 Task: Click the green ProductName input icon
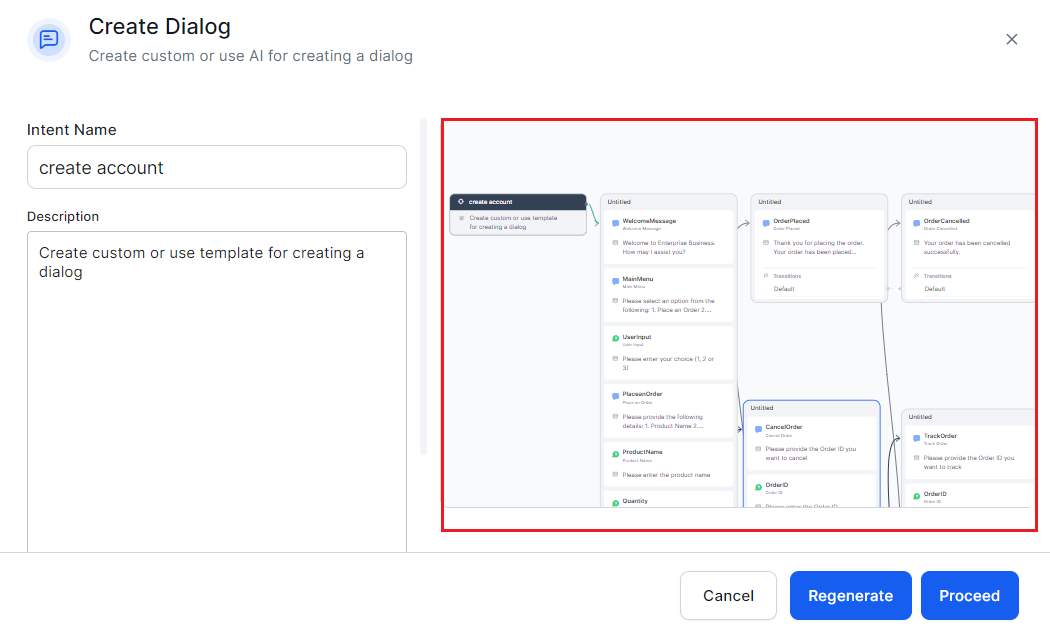point(614,452)
